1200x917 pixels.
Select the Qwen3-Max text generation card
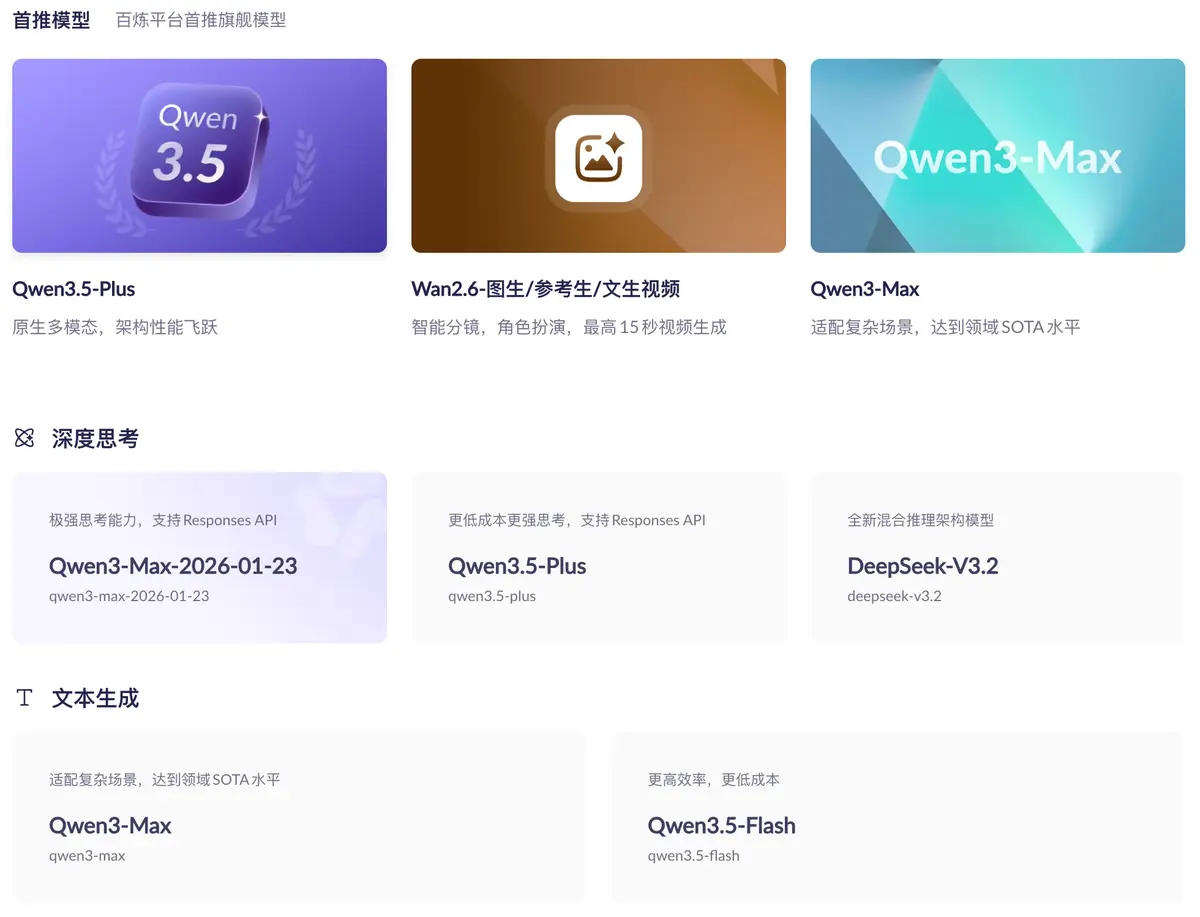point(298,817)
